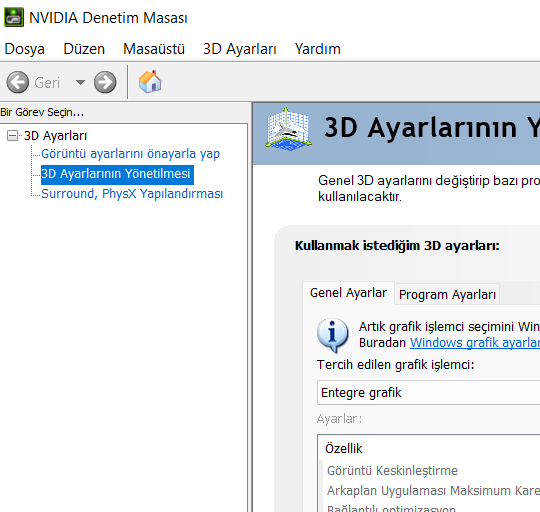Go to the home page icon
Image resolution: width=540 pixels, height=512 pixels.
150,82
